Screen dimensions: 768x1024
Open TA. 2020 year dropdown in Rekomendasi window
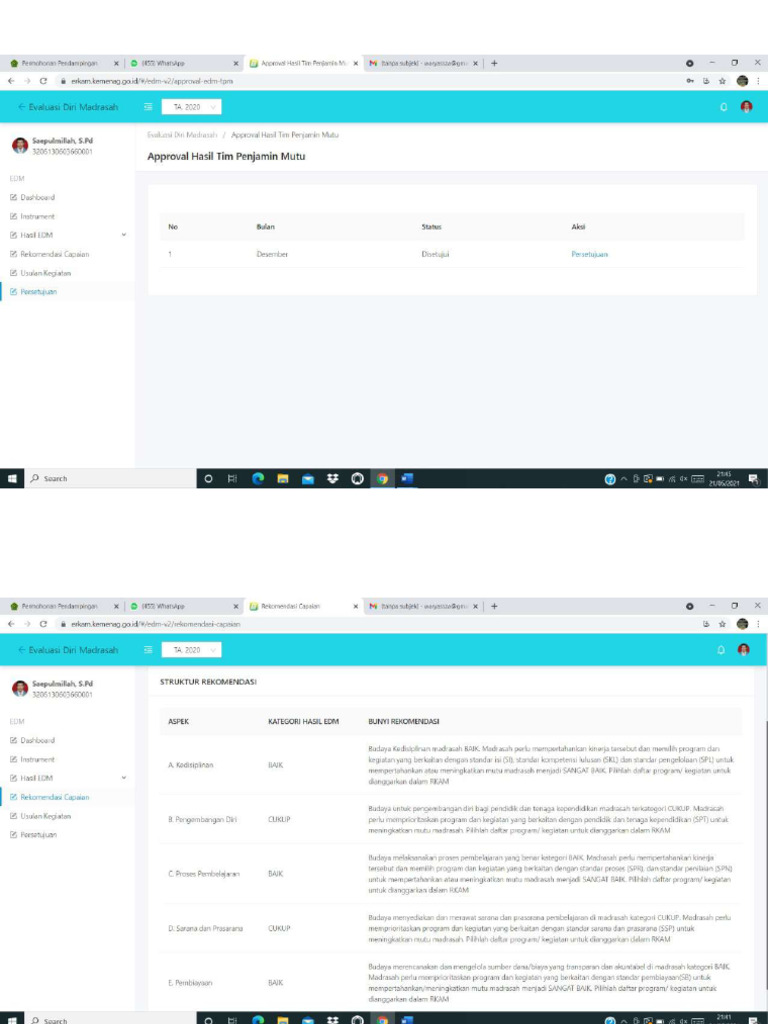tap(191, 650)
